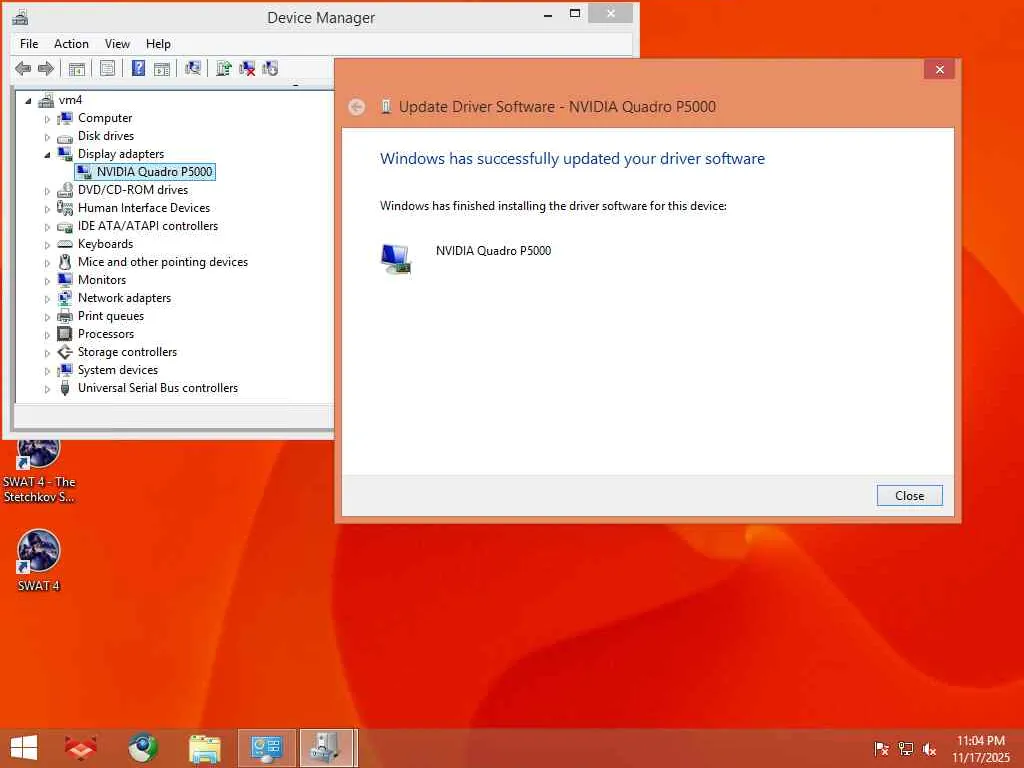
Task: Open the red fox app in taskbar
Action: (x=80, y=748)
